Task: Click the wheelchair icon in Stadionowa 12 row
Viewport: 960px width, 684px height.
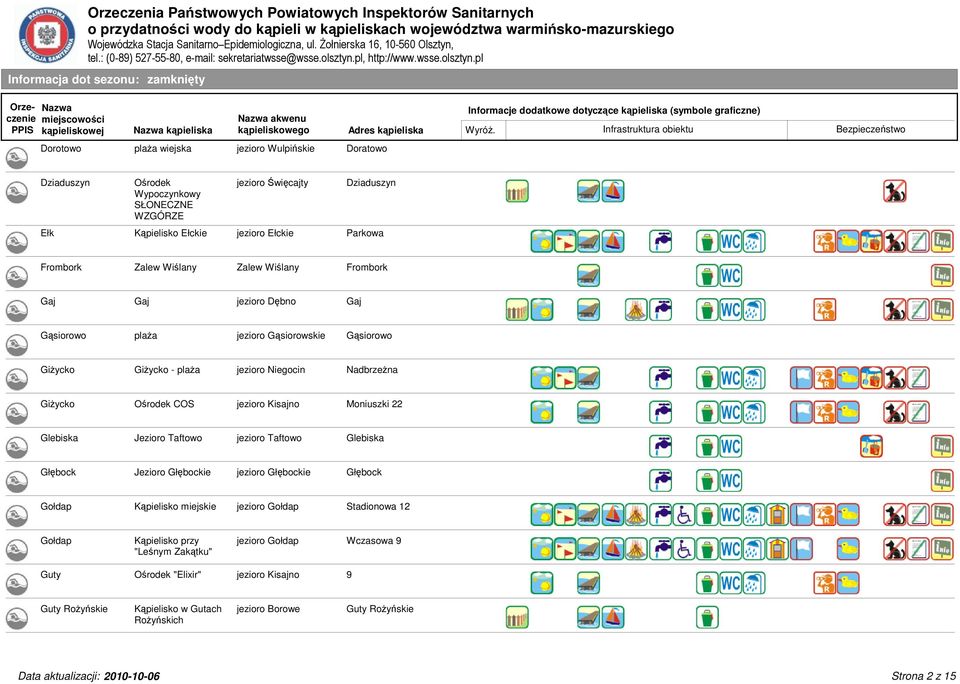Action: 684,515
